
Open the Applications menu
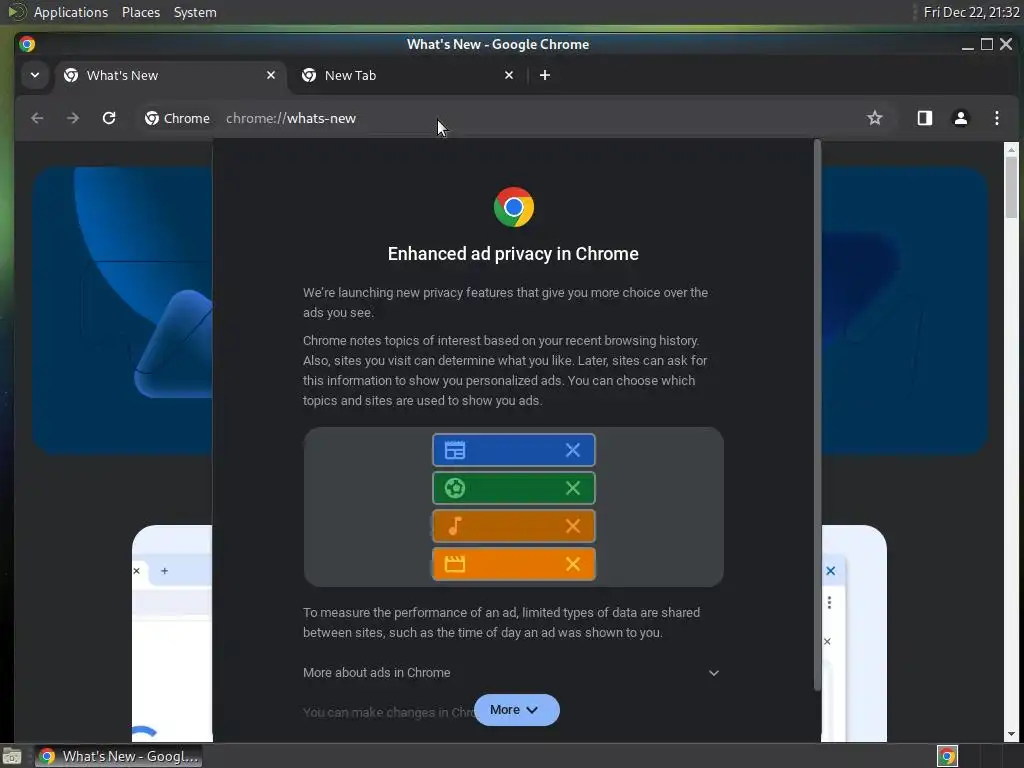pyautogui.click(x=71, y=12)
